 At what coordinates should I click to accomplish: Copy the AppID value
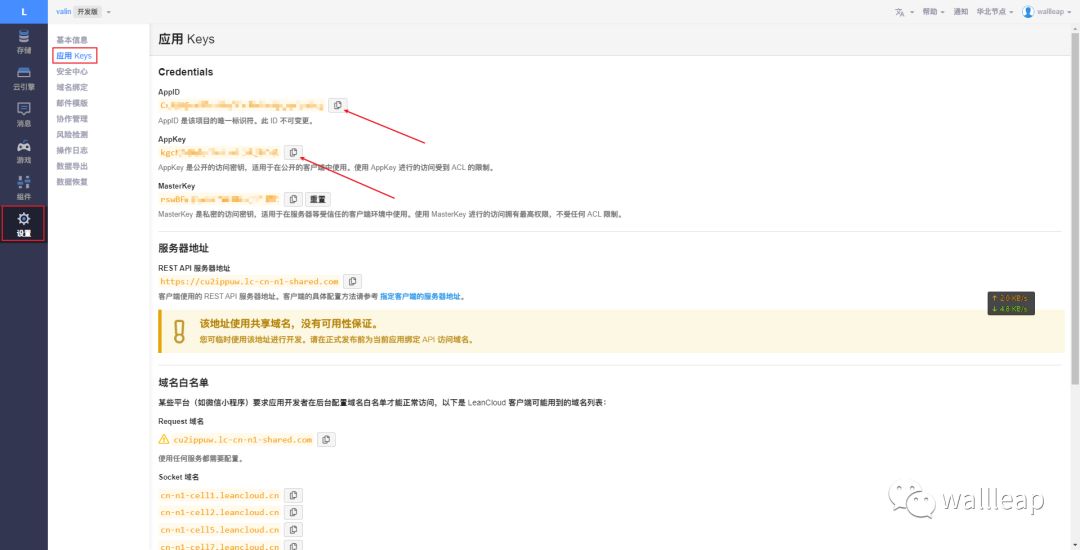338,105
